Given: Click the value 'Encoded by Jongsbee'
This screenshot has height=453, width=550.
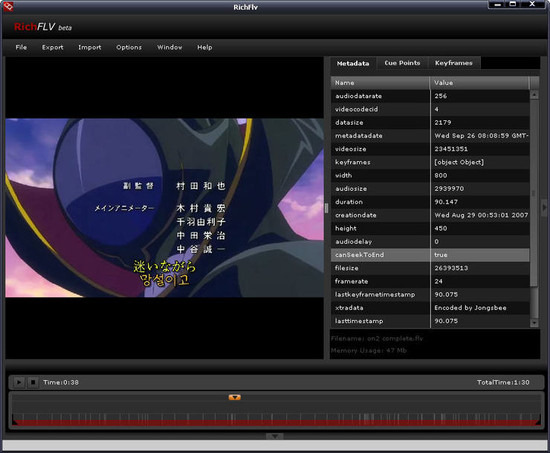Looking at the screenshot, I should [x=470, y=308].
